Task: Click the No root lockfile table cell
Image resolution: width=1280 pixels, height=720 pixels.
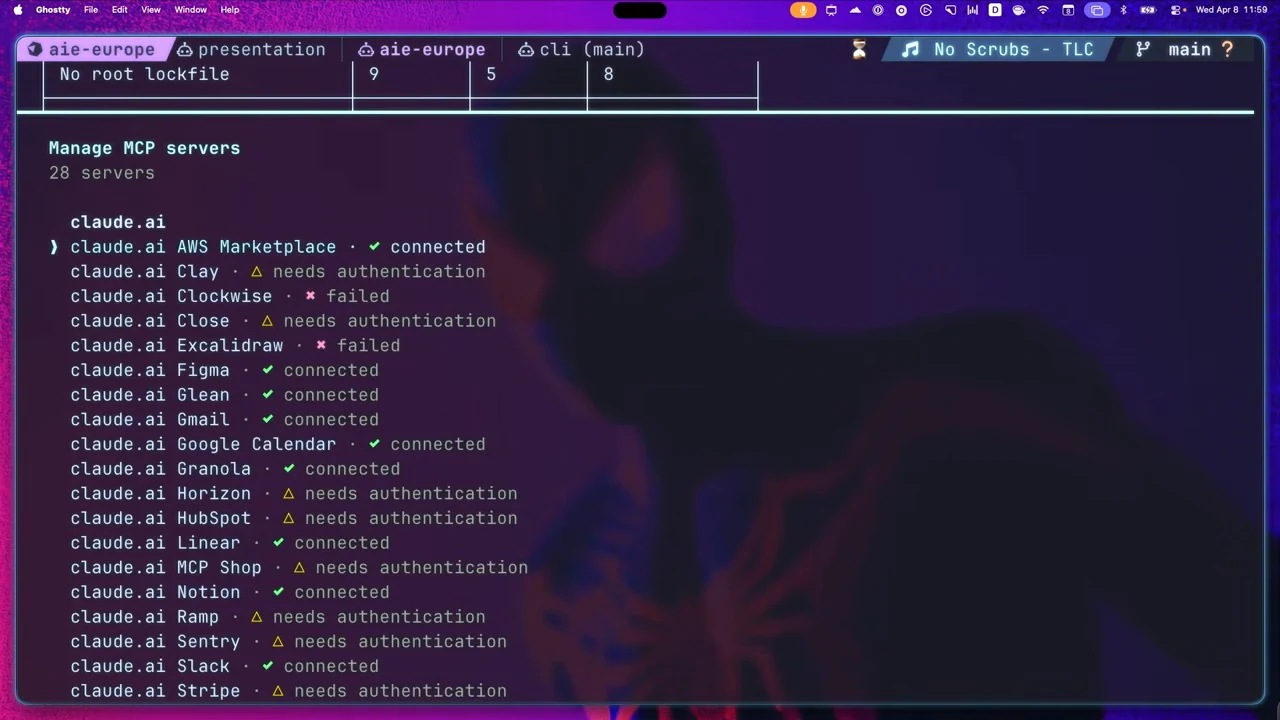Action: point(144,74)
